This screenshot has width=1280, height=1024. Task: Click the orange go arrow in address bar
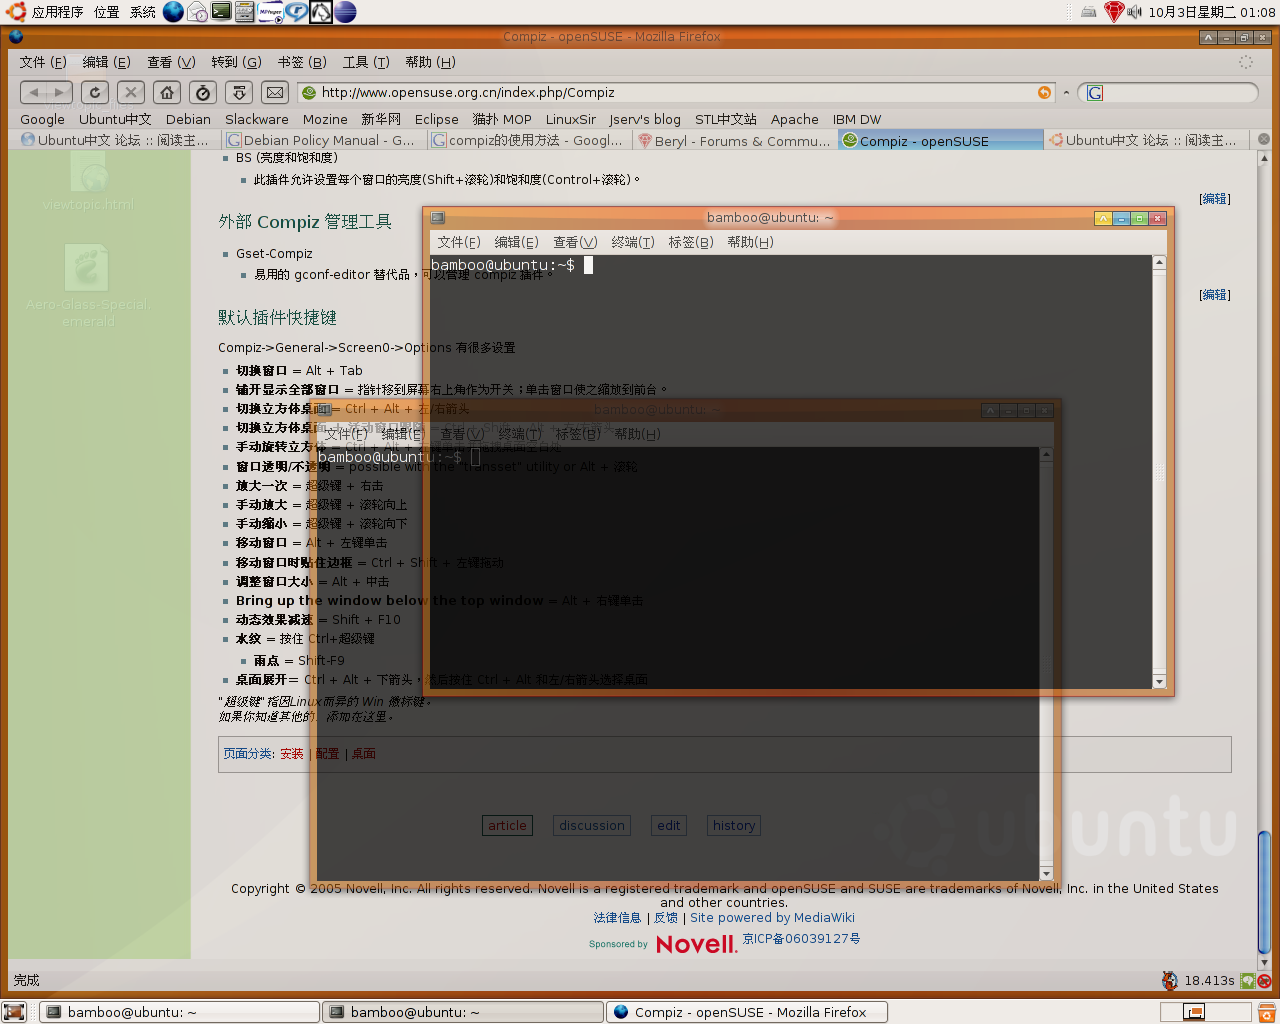pyautogui.click(x=1045, y=93)
